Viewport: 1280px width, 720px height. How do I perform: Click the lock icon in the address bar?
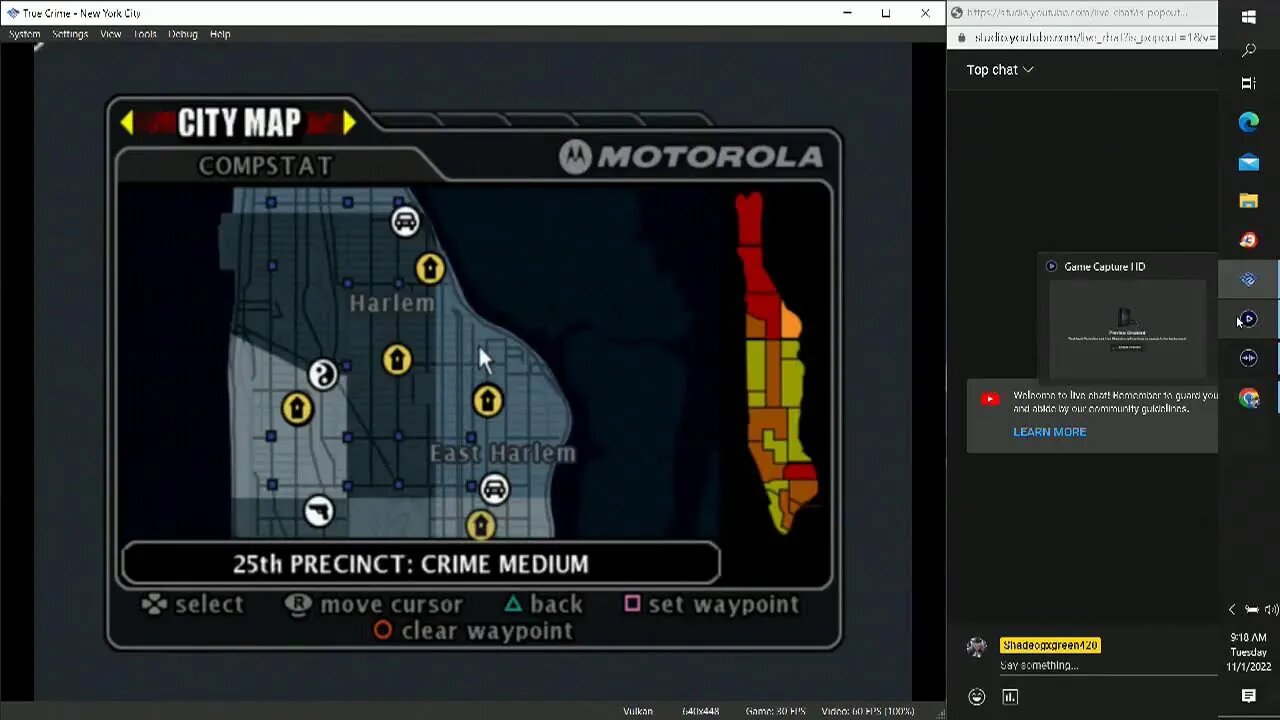pos(962,38)
